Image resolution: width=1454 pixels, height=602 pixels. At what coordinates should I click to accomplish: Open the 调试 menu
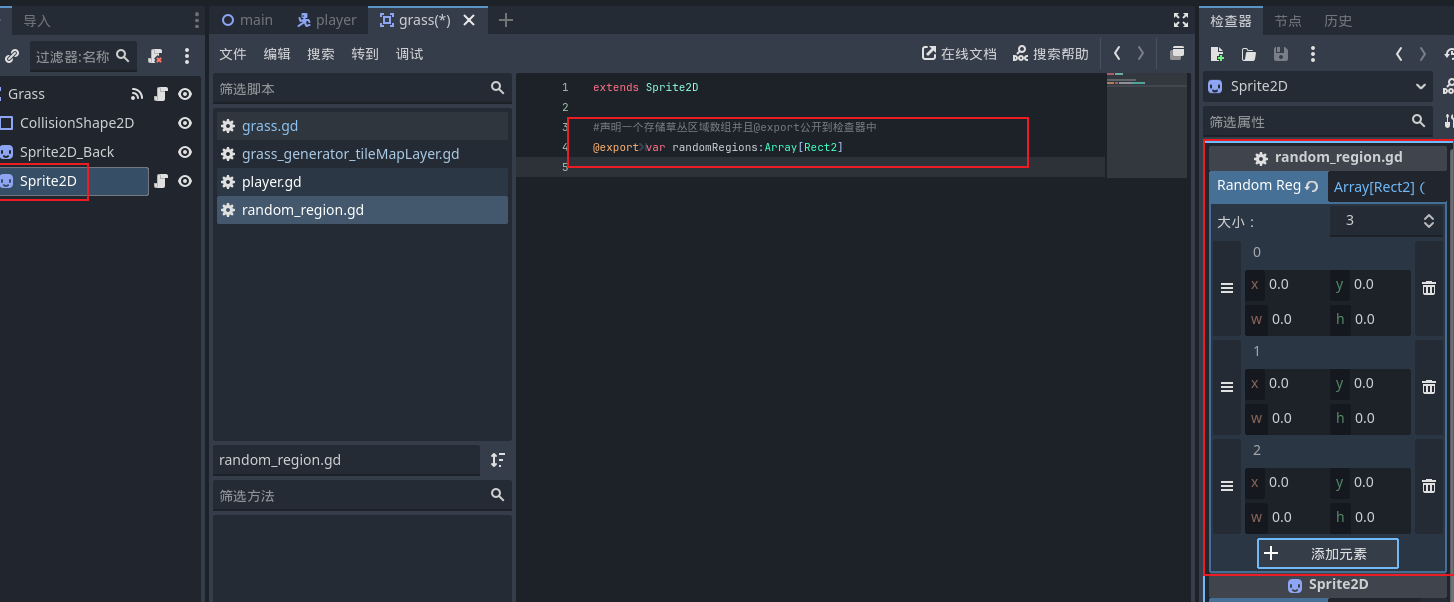pyautogui.click(x=409, y=54)
